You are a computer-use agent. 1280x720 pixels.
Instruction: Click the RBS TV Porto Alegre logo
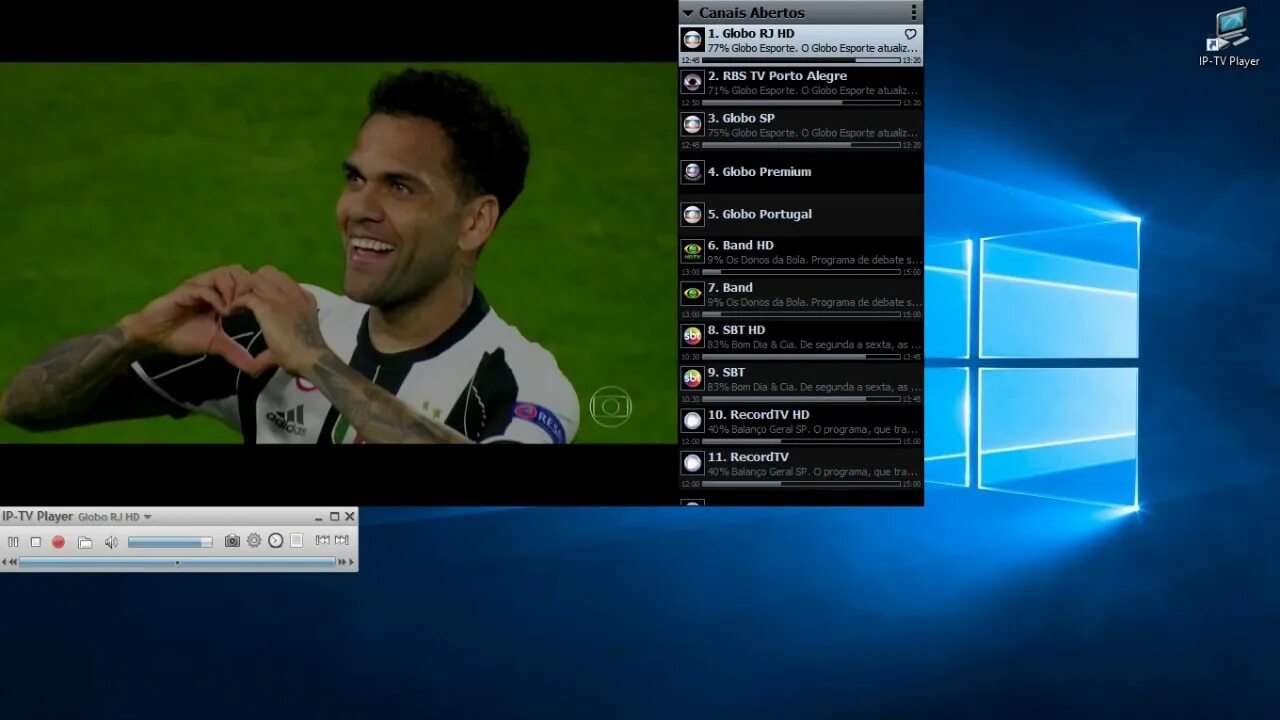692,82
